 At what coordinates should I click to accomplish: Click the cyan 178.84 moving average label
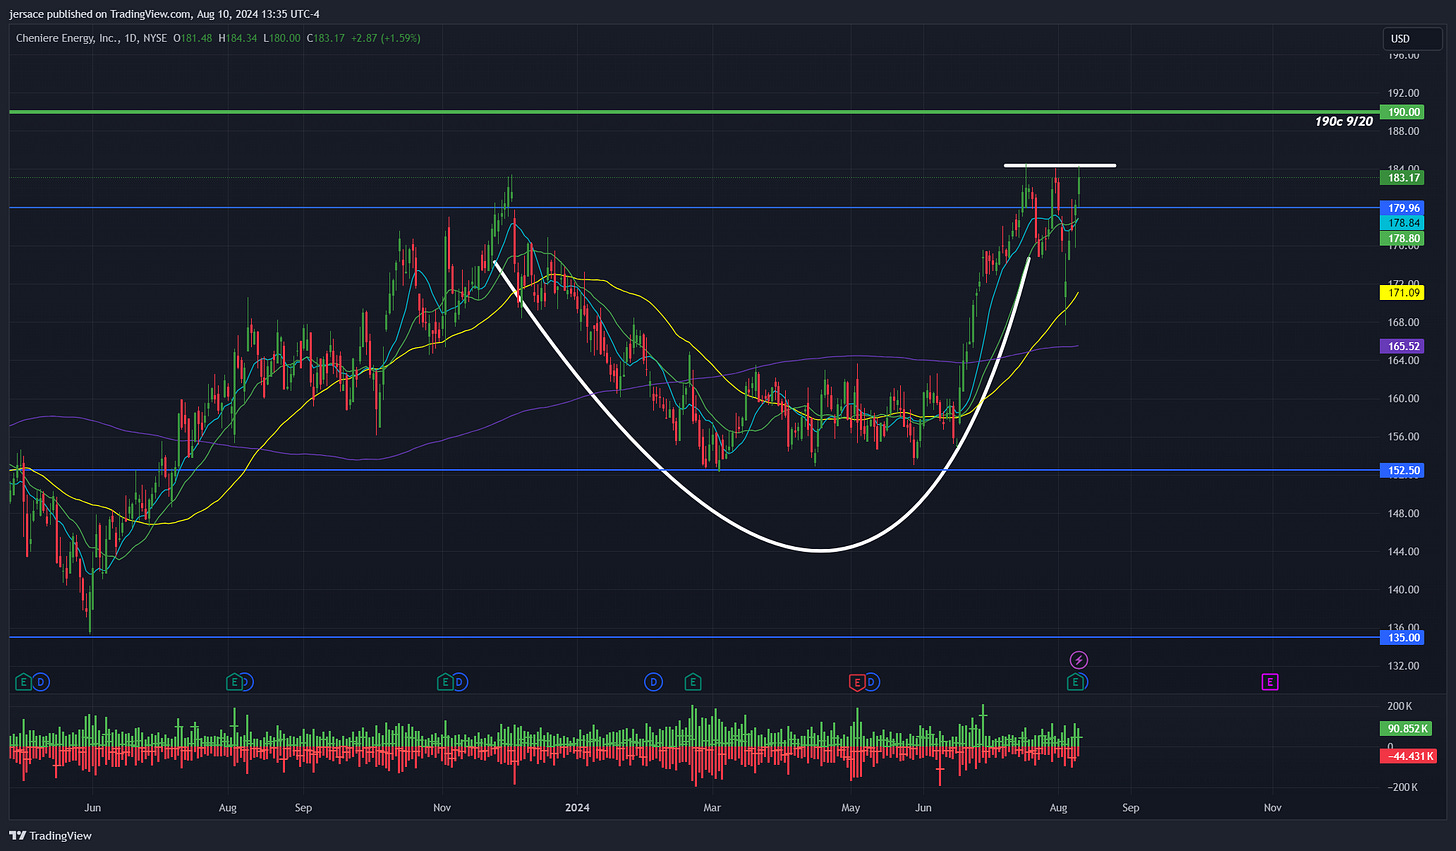point(1403,223)
